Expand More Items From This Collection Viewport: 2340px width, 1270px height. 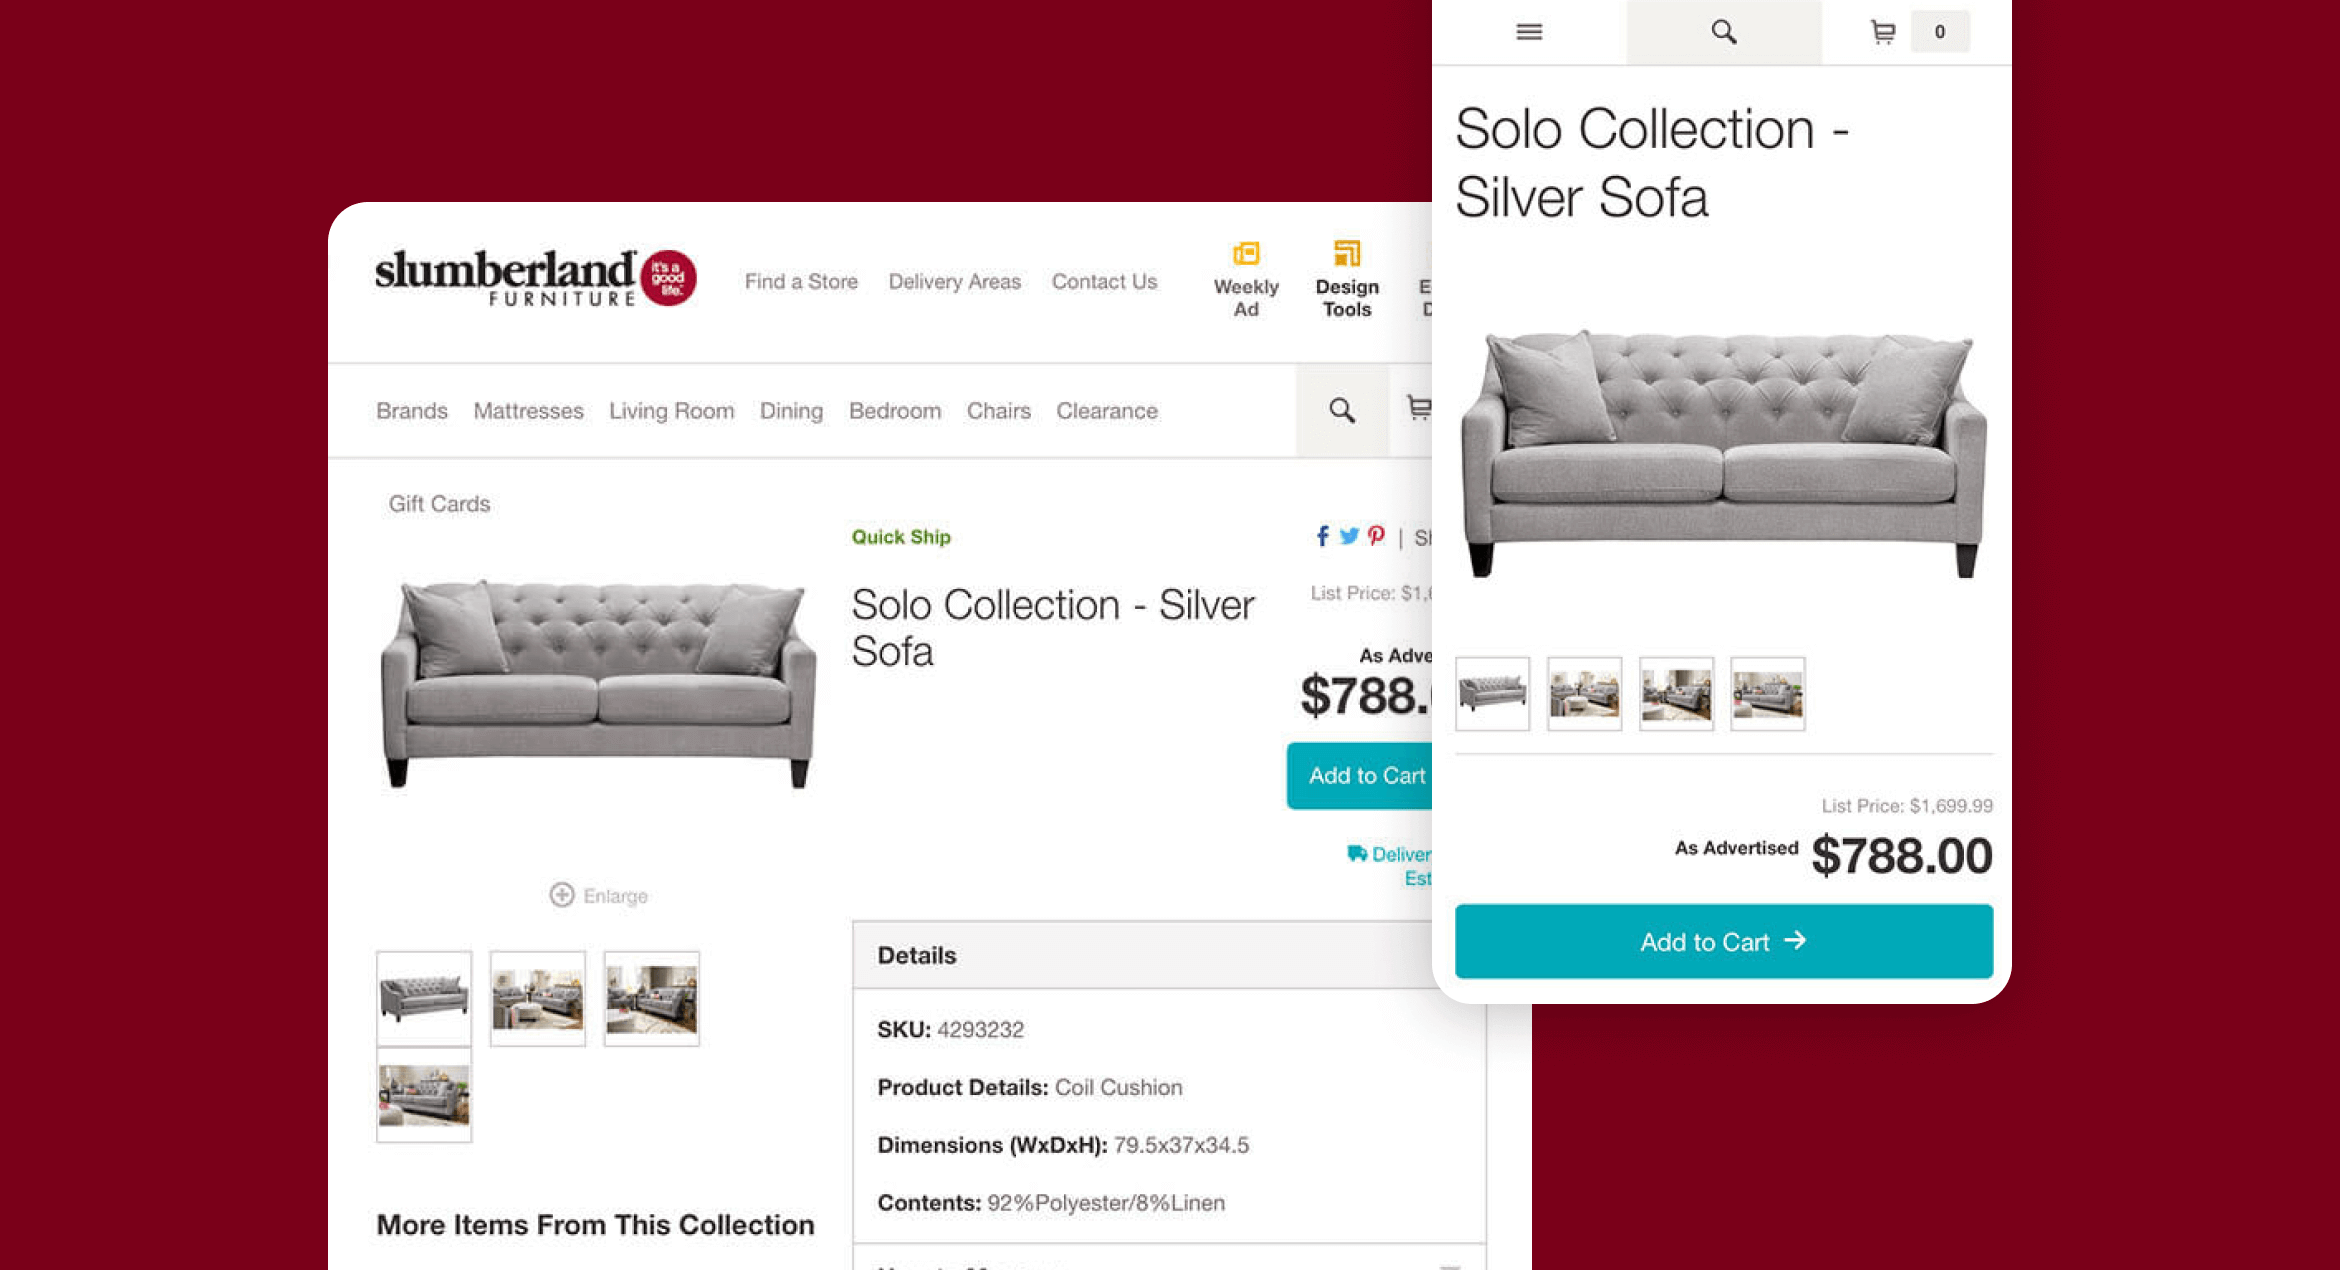pyautogui.click(x=597, y=1225)
